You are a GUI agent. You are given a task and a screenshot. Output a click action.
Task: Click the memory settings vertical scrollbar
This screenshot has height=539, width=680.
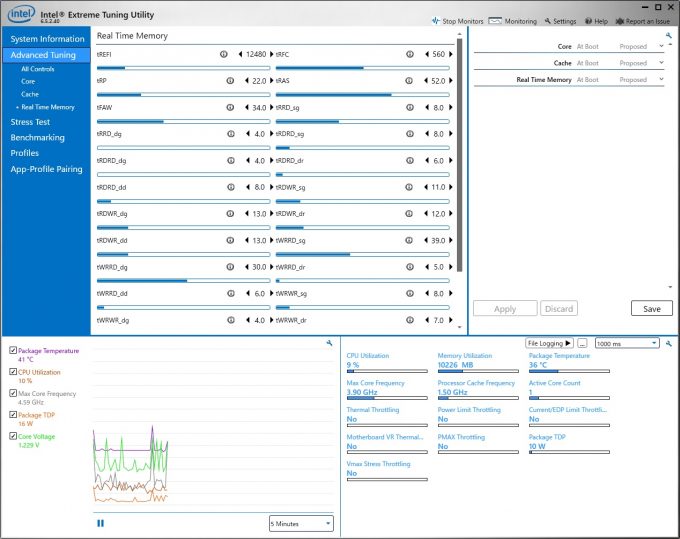[460, 155]
